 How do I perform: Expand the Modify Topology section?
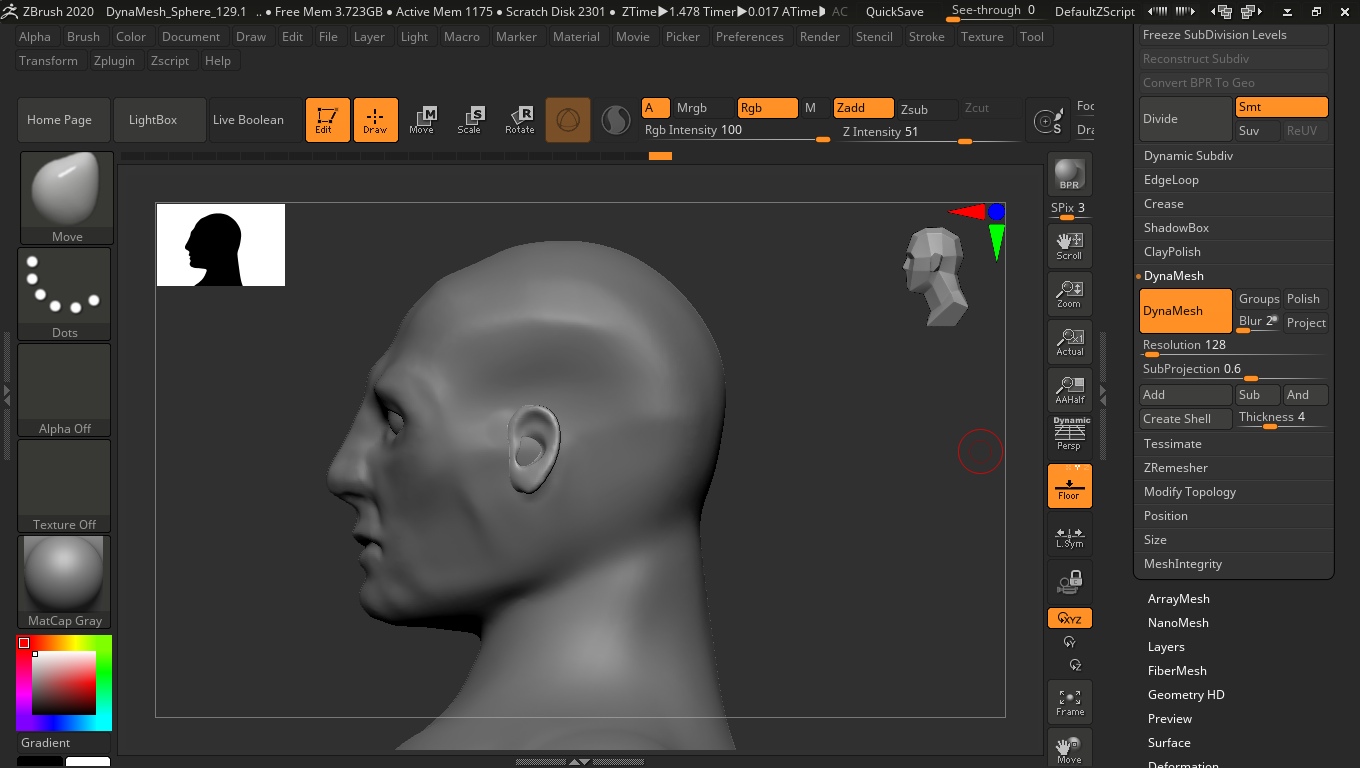click(x=1190, y=492)
